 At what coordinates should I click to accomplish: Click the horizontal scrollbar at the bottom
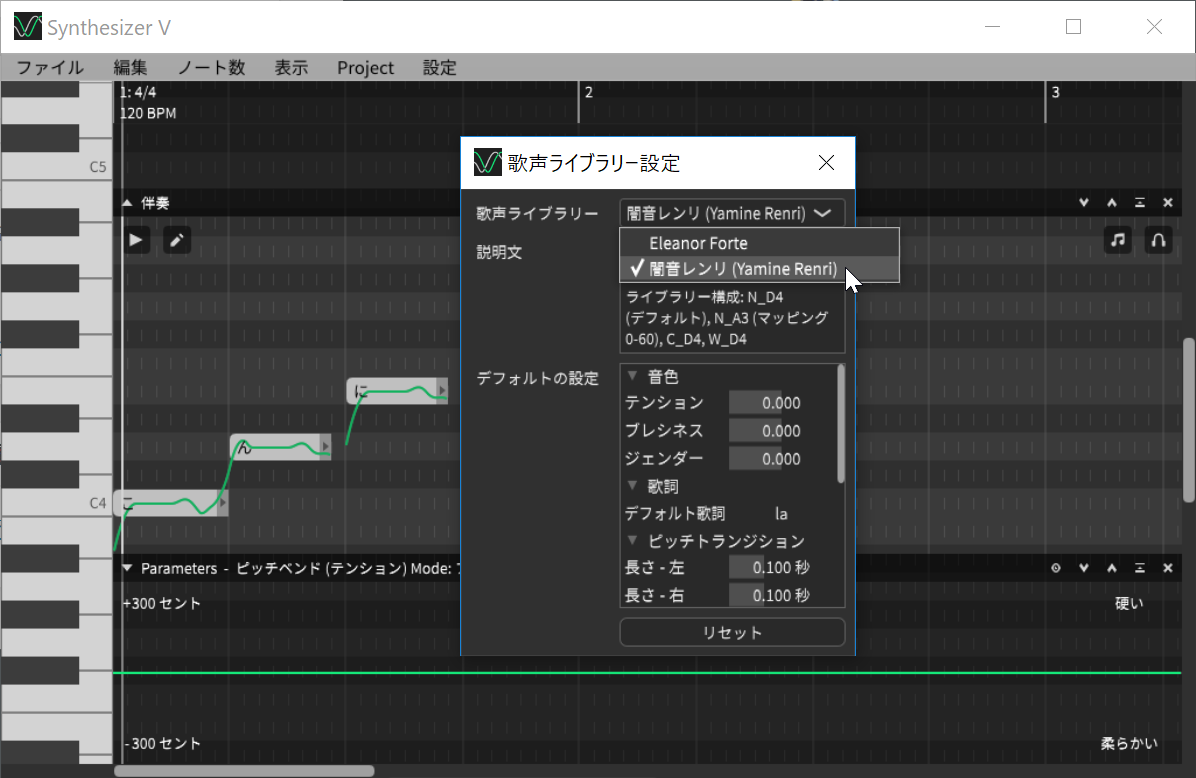(244, 771)
